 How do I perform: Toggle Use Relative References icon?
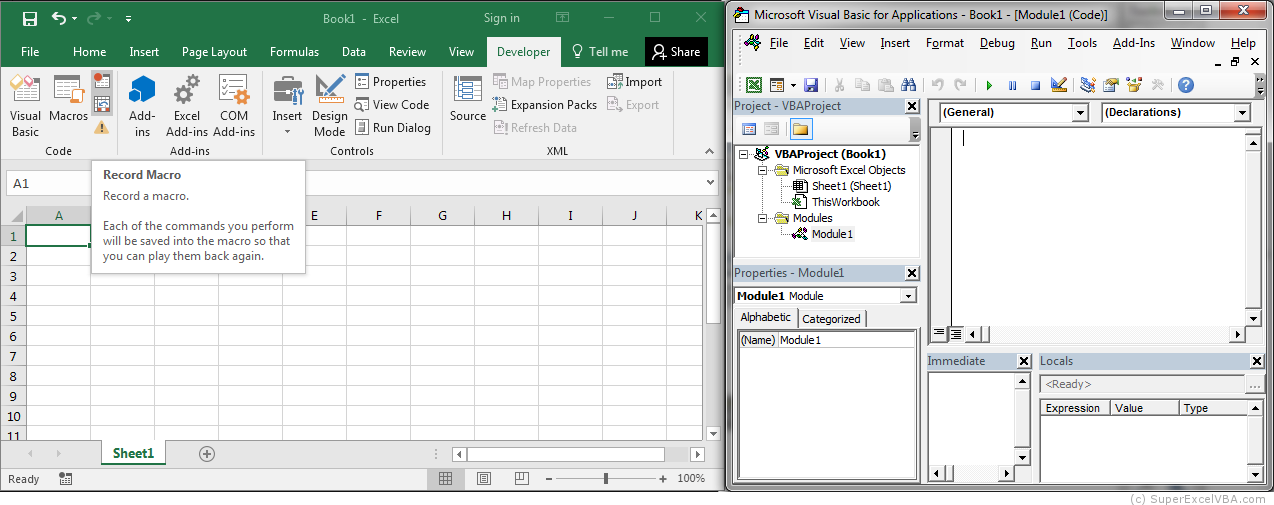102,104
